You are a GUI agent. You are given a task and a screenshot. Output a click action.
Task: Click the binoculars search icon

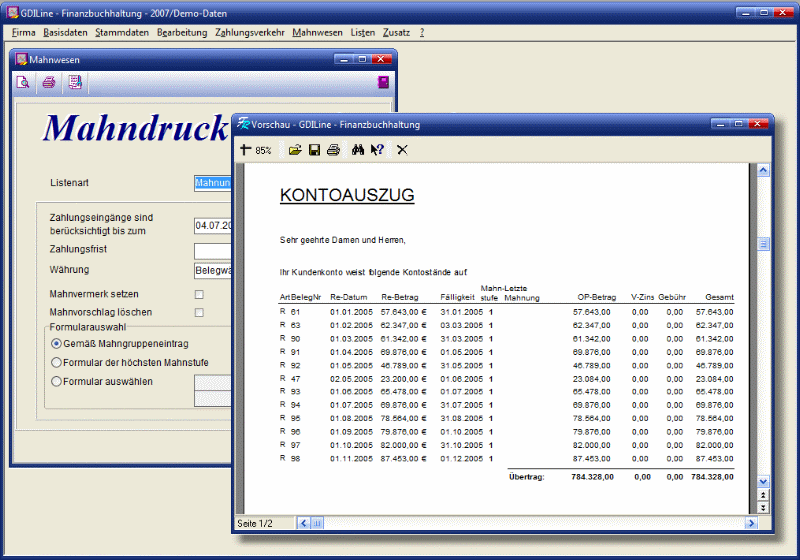tap(357, 150)
